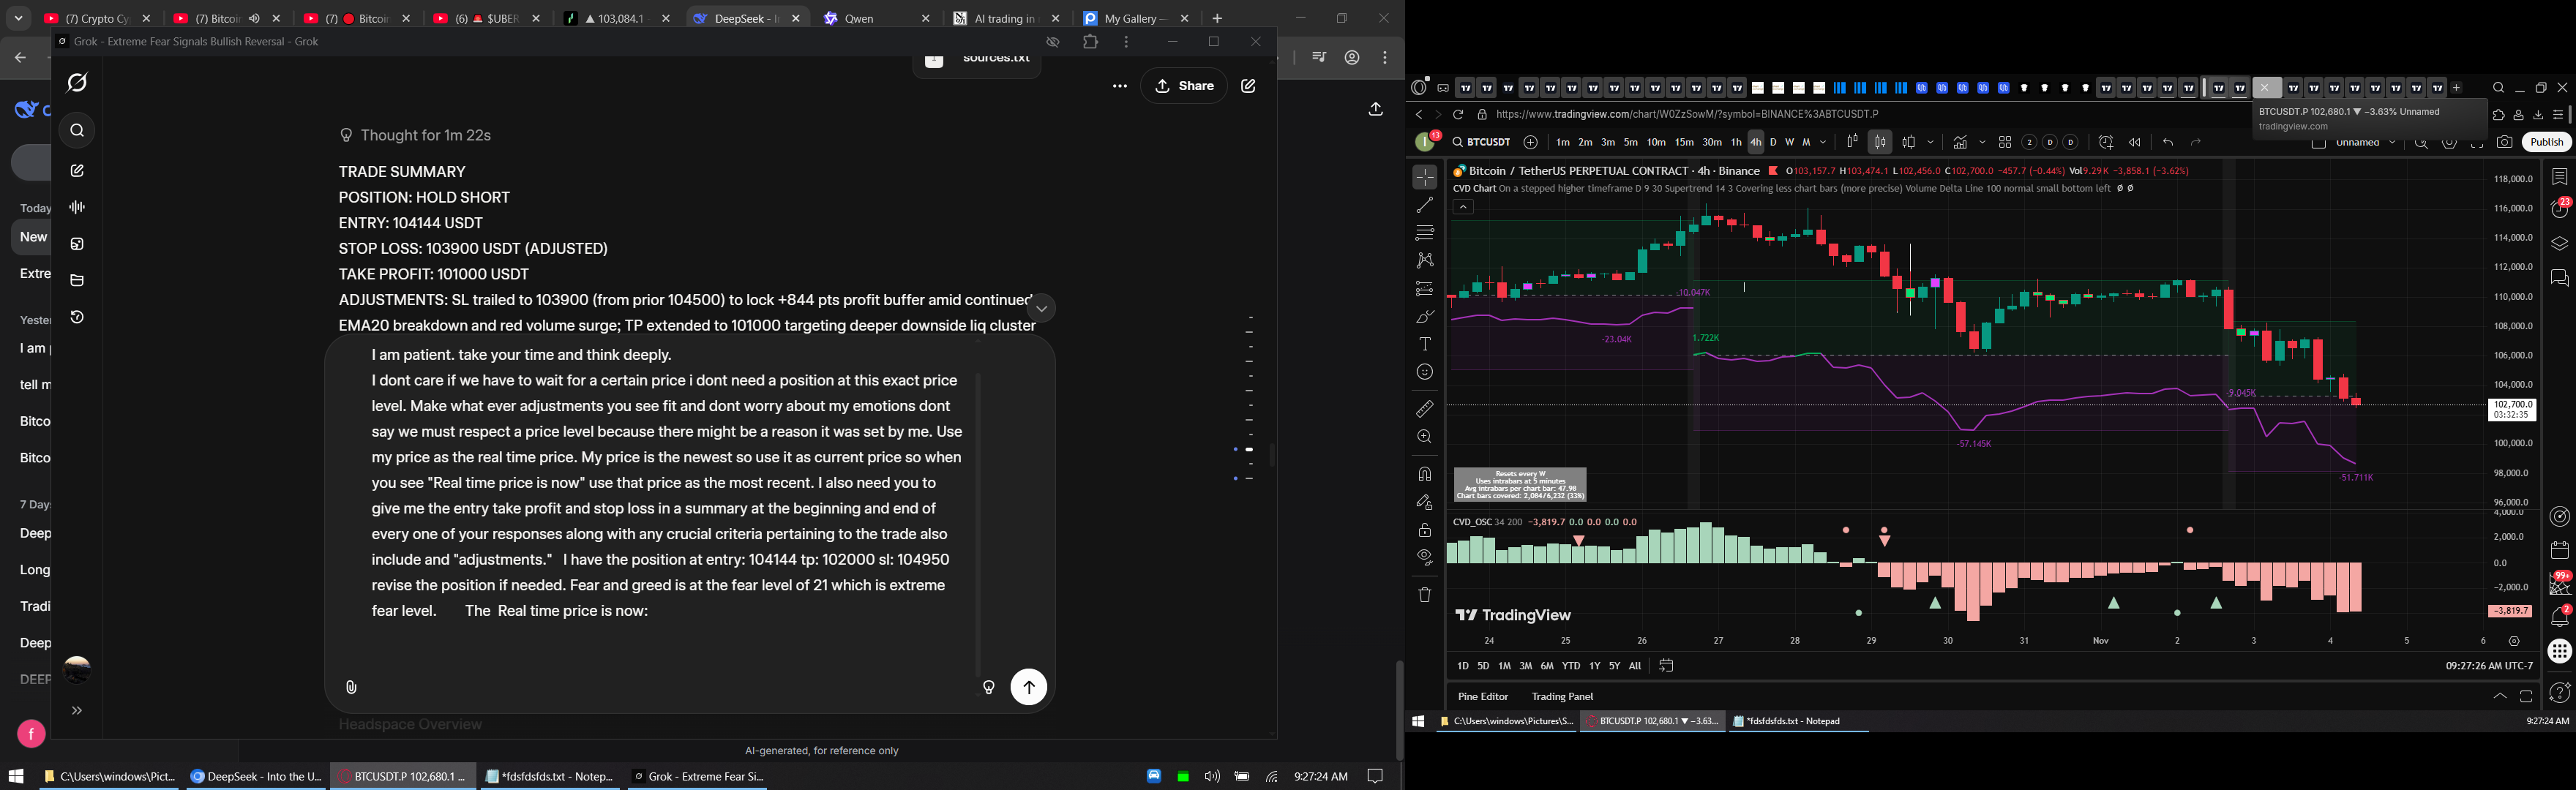The height and width of the screenshot is (790, 2576).
Task: Toggle hide all drawings eye icon
Action: [1424, 557]
